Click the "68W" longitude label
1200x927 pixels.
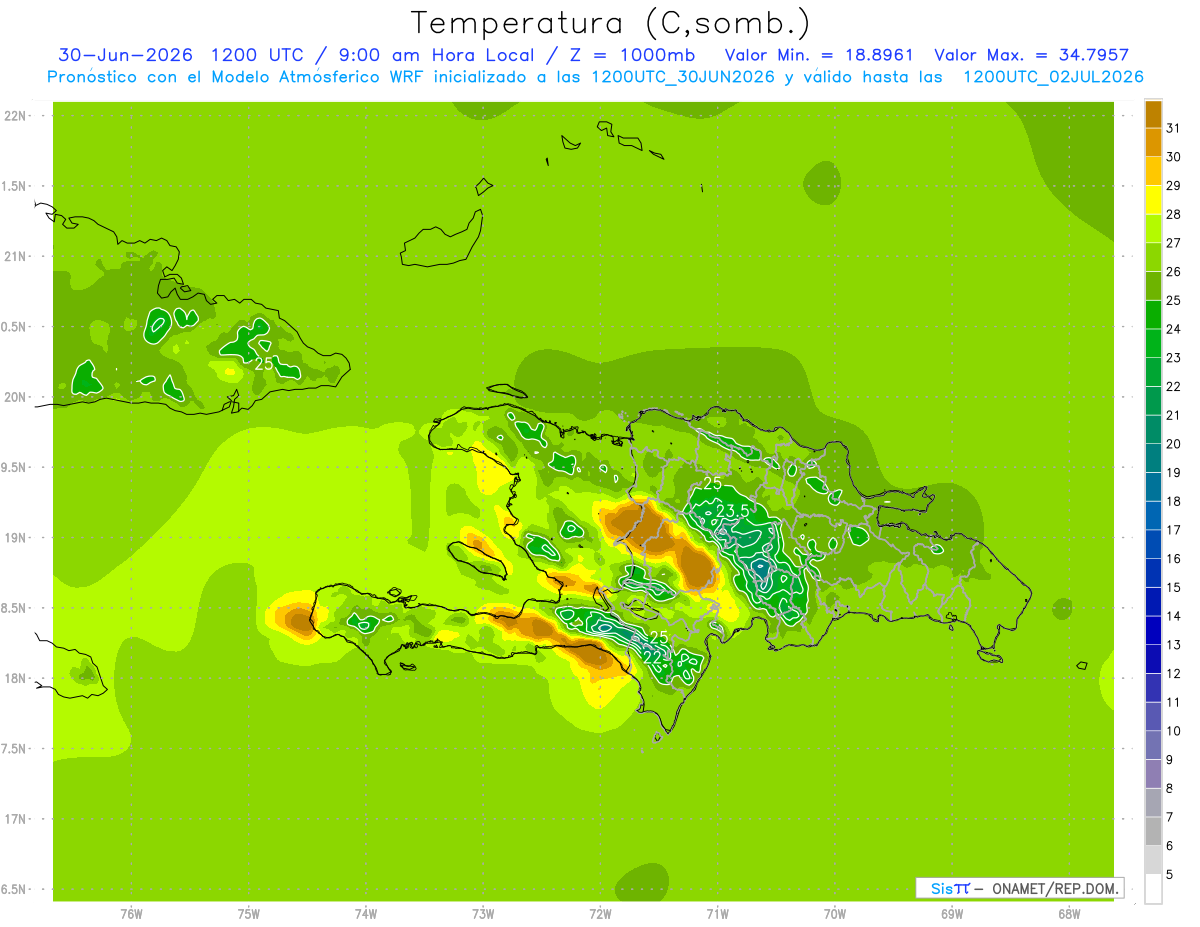point(1069,914)
